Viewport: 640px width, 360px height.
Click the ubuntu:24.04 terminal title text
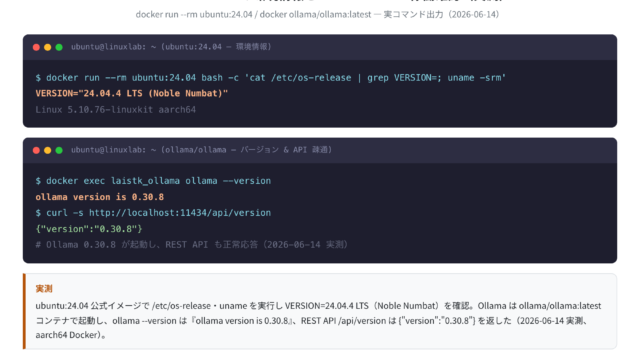(171, 47)
